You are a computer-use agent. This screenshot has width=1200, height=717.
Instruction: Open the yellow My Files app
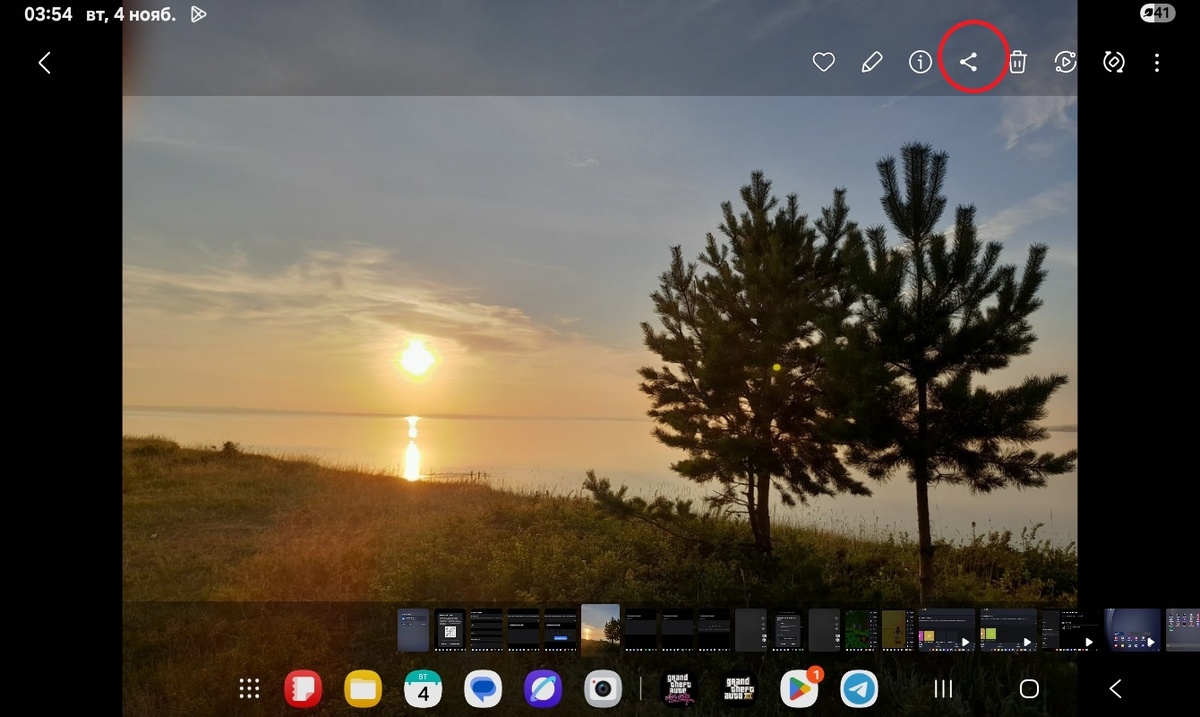[363, 688]
